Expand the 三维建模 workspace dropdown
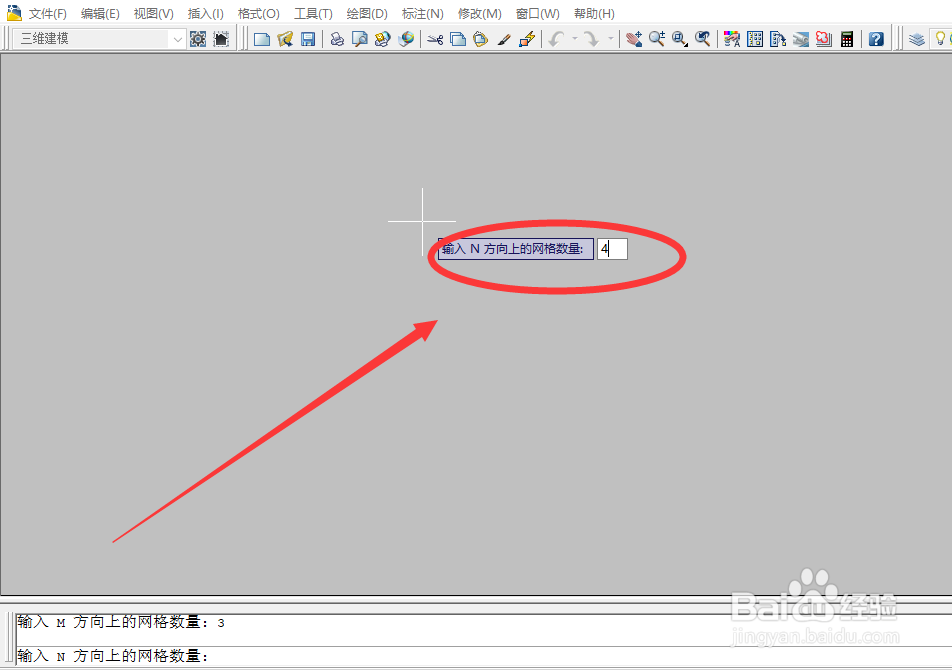This screenshot has height=670, width=952. tap(177, 39)
